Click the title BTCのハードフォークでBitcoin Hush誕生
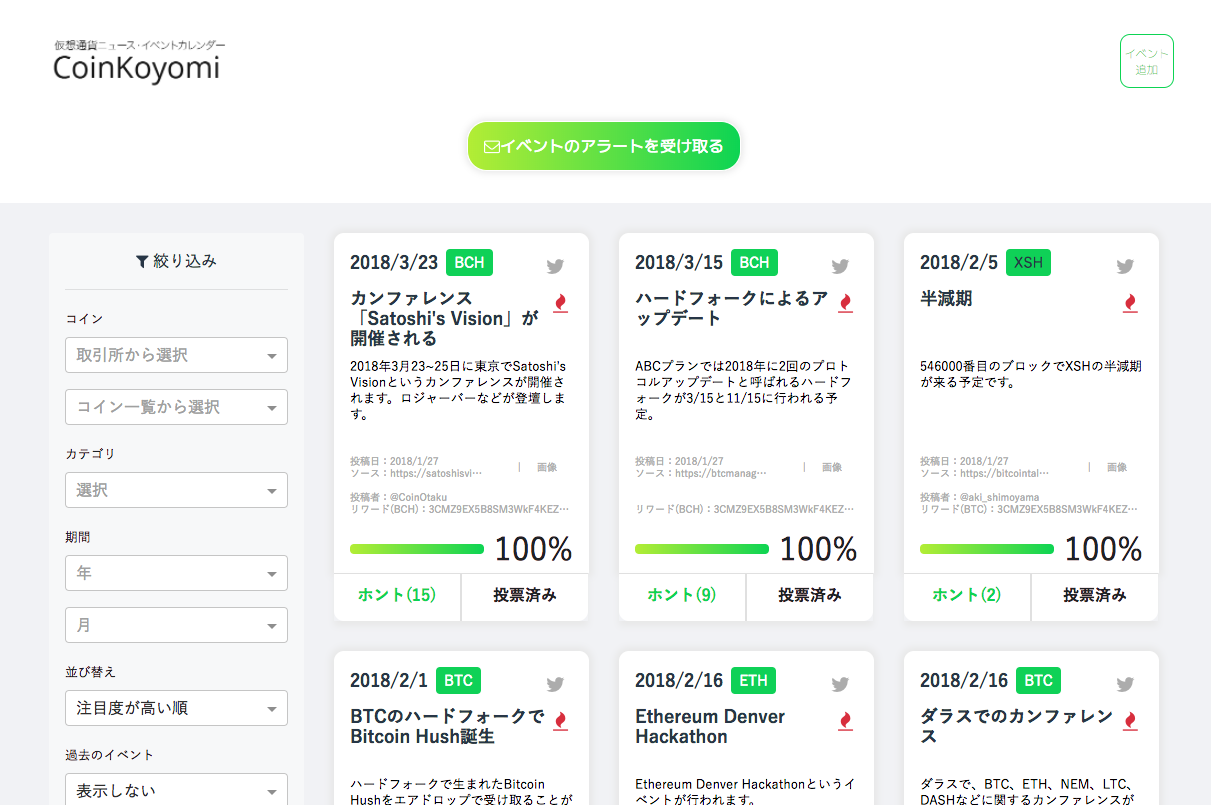This screenshot has width=1211, height=805. tap(448, 726)
